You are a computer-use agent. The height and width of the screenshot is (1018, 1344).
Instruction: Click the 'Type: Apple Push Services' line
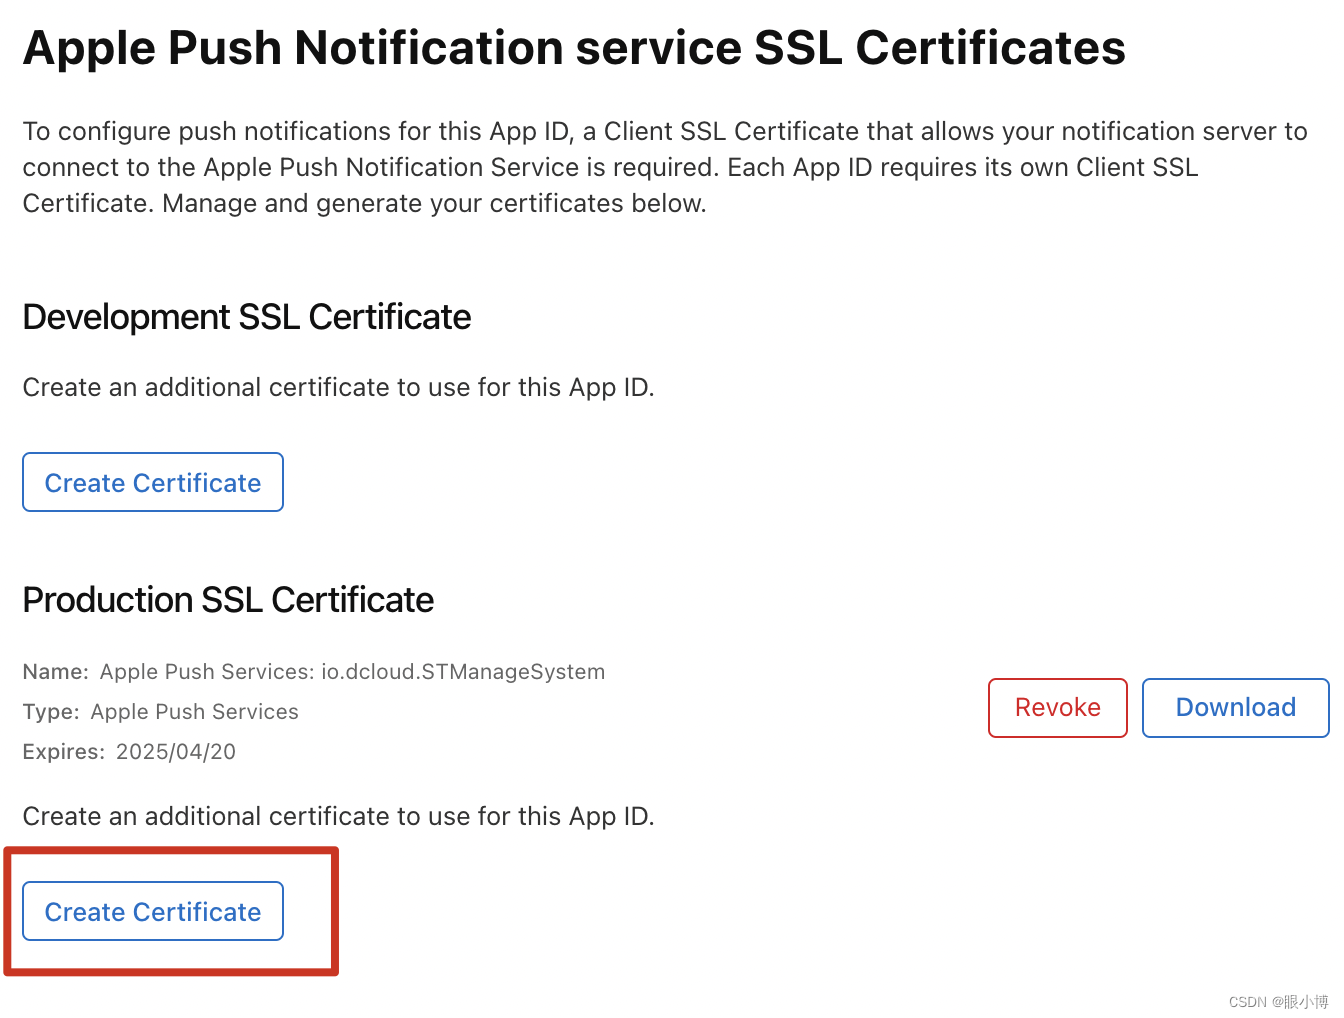coord(161,712)
